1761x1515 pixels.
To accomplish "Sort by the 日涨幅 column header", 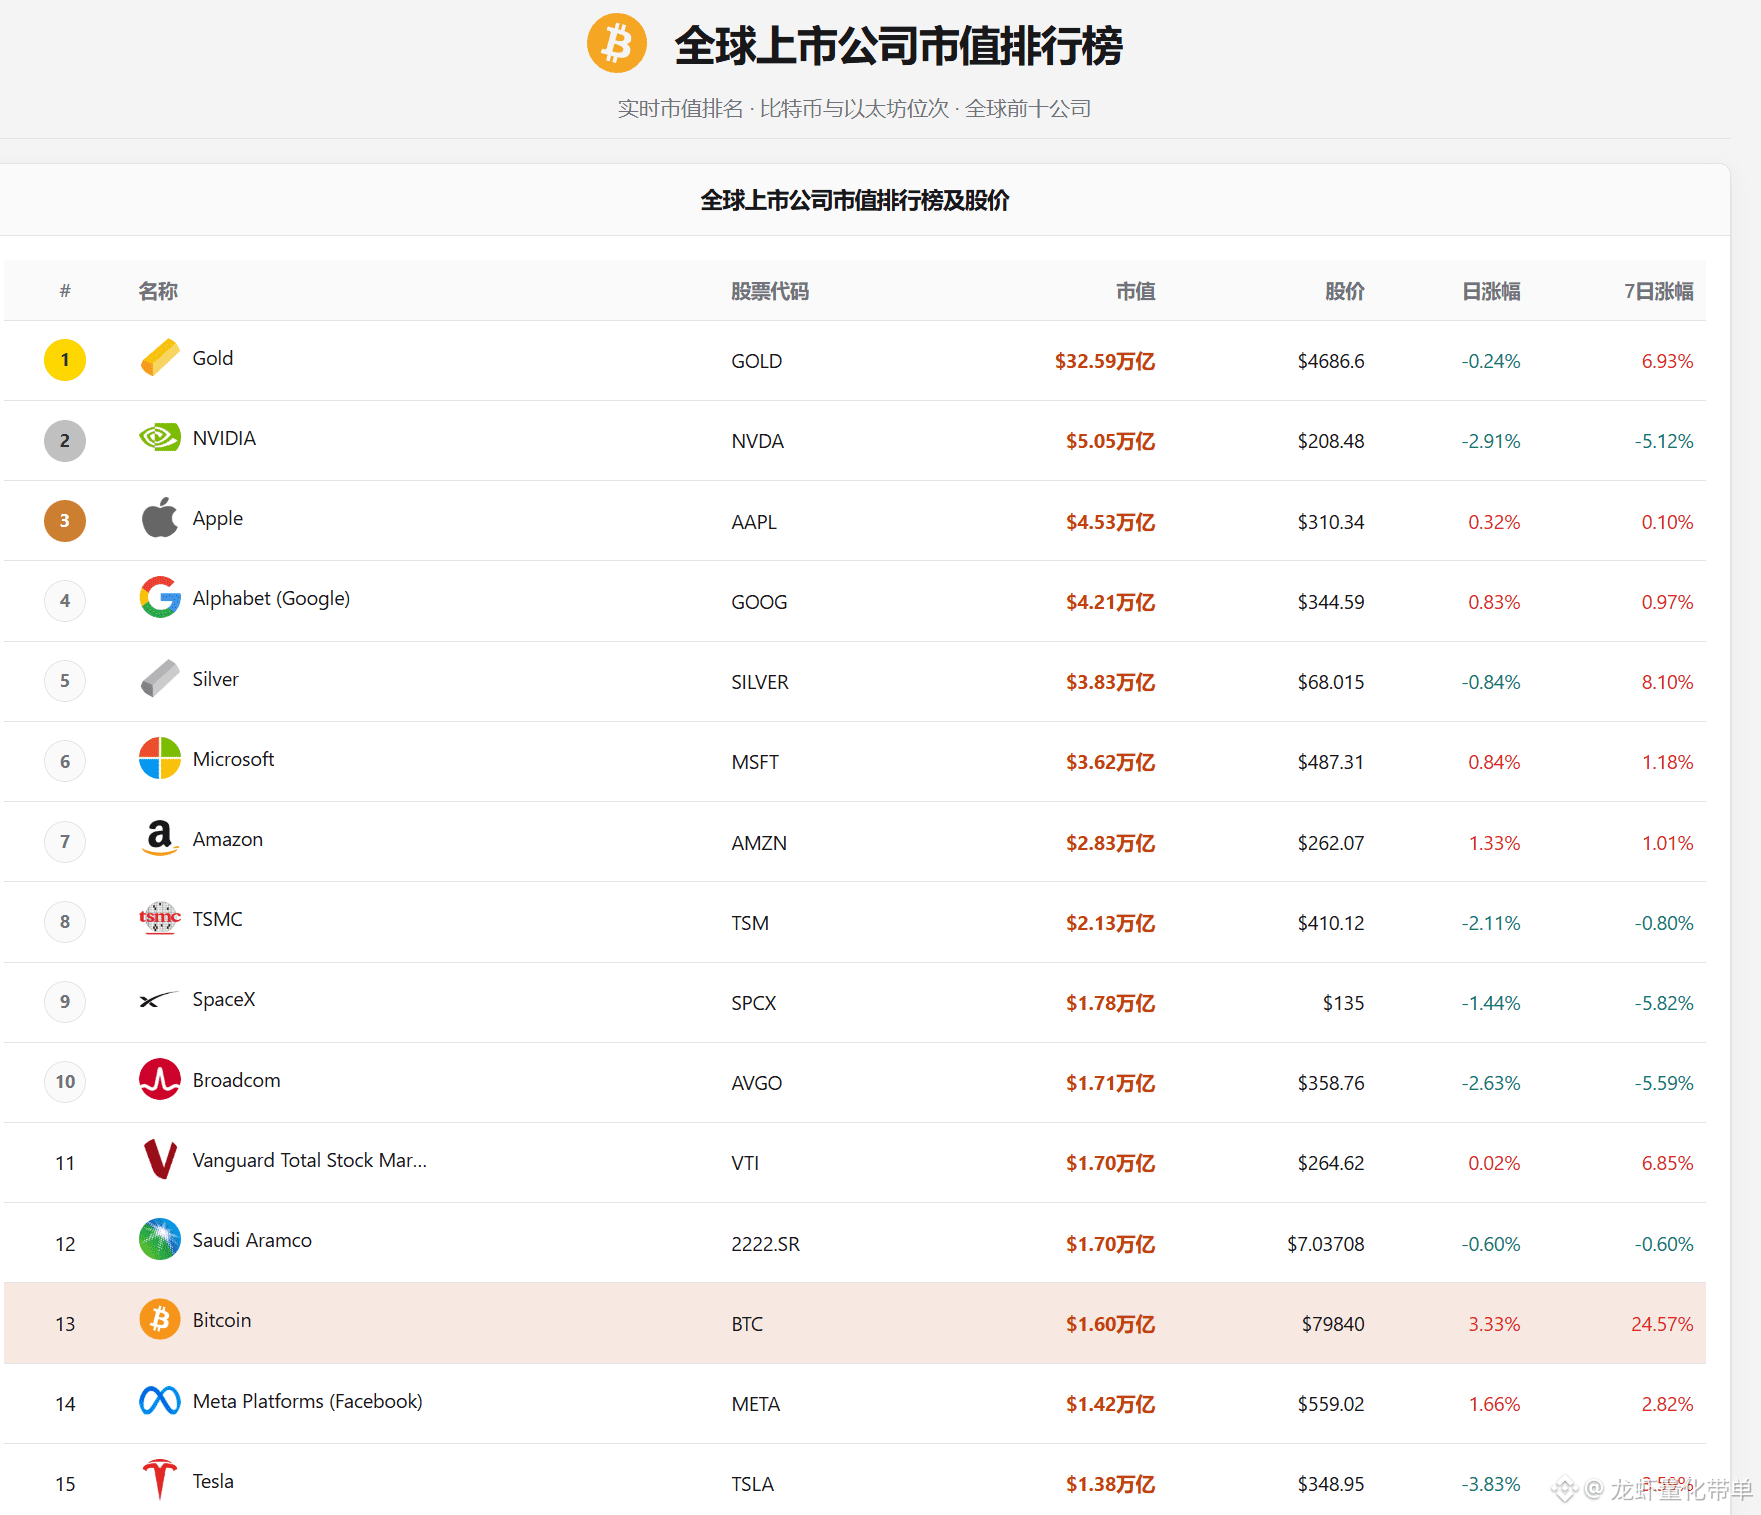I will [x=1491, y=291].
